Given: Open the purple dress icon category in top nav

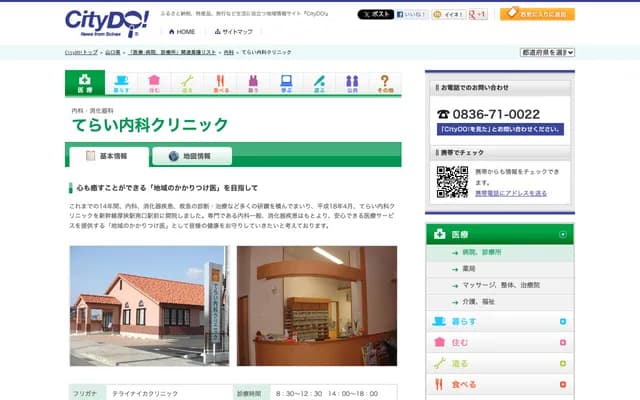Looking at the screenshot, I should click(x=253, y=84).
